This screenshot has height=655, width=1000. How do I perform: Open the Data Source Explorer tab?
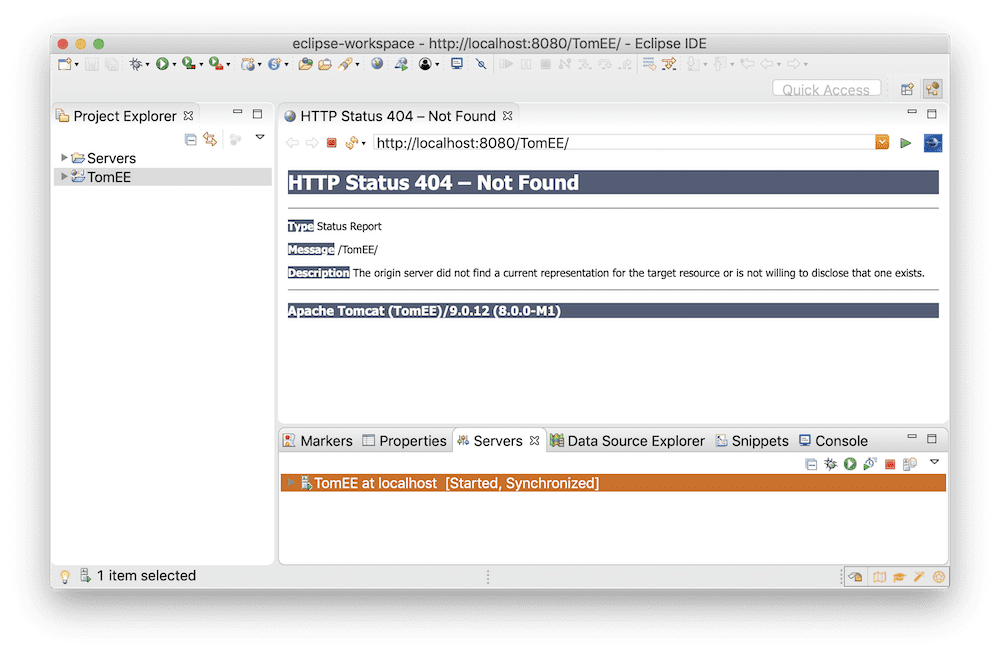(628, 441)
